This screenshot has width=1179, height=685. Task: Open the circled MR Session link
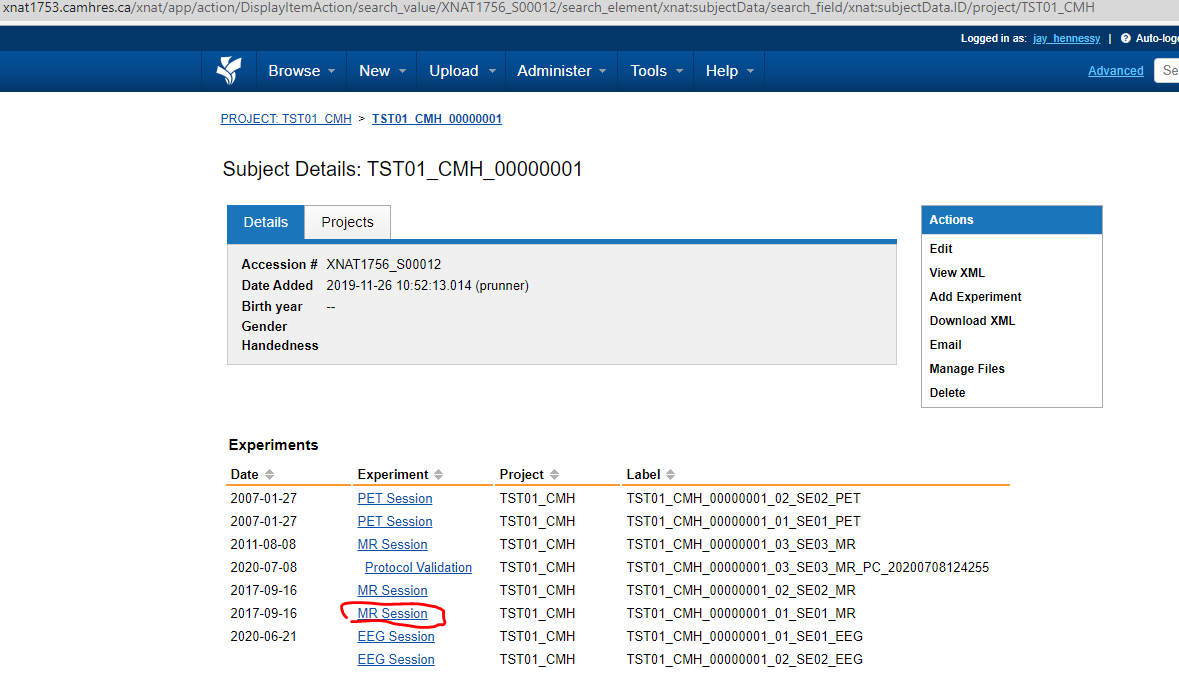[392, 614]
